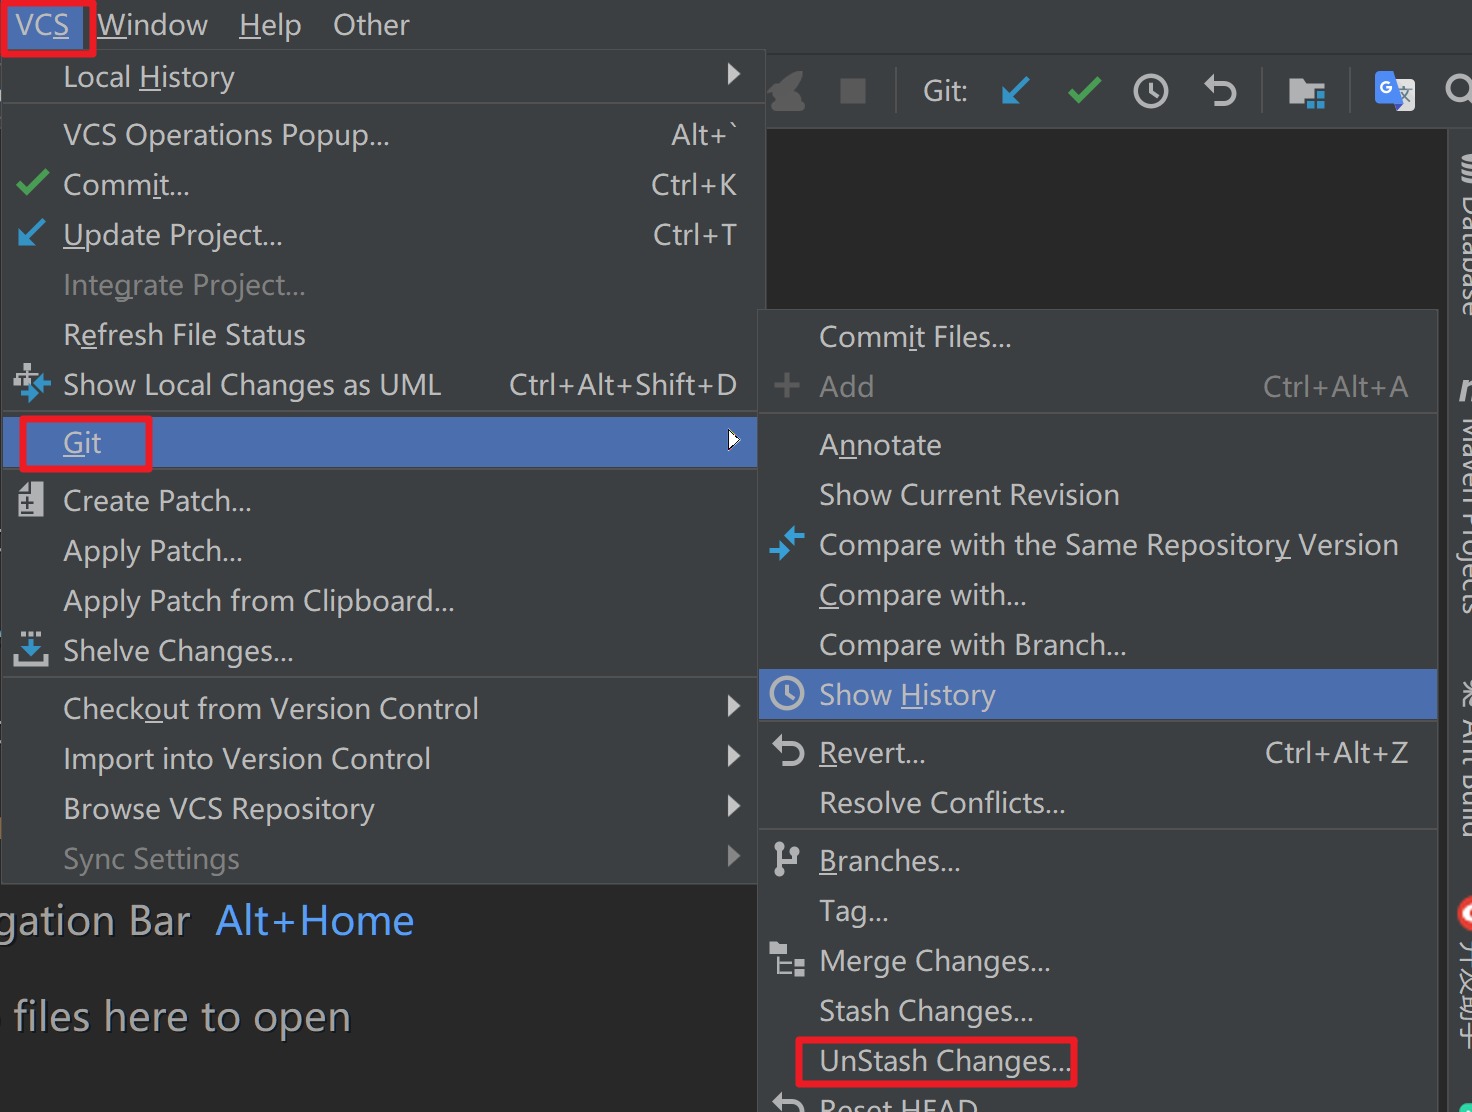This screenshot has width=1472, height=1112.
Task: Select the Git menu entry
Action: 380,443
